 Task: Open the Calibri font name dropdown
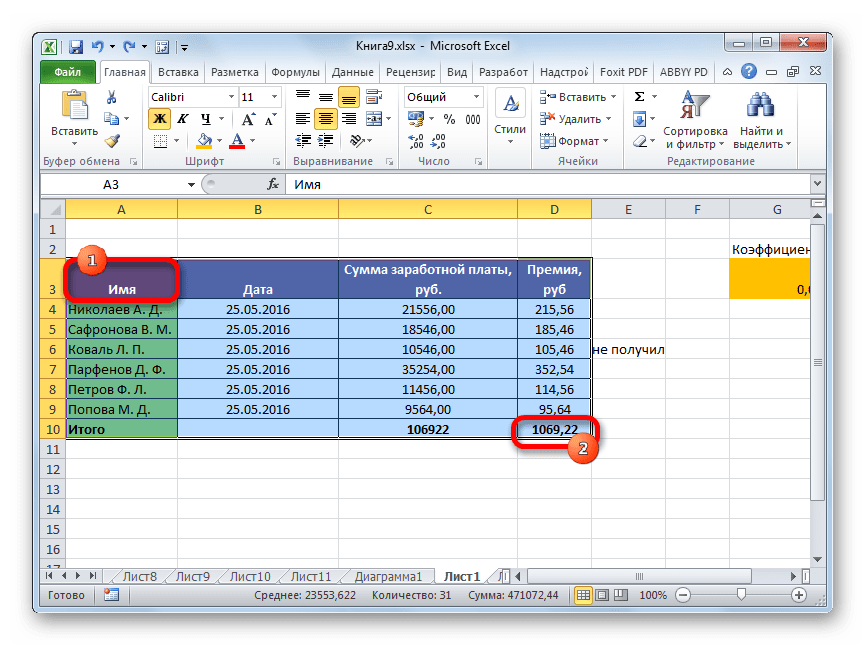pos(228,97)
